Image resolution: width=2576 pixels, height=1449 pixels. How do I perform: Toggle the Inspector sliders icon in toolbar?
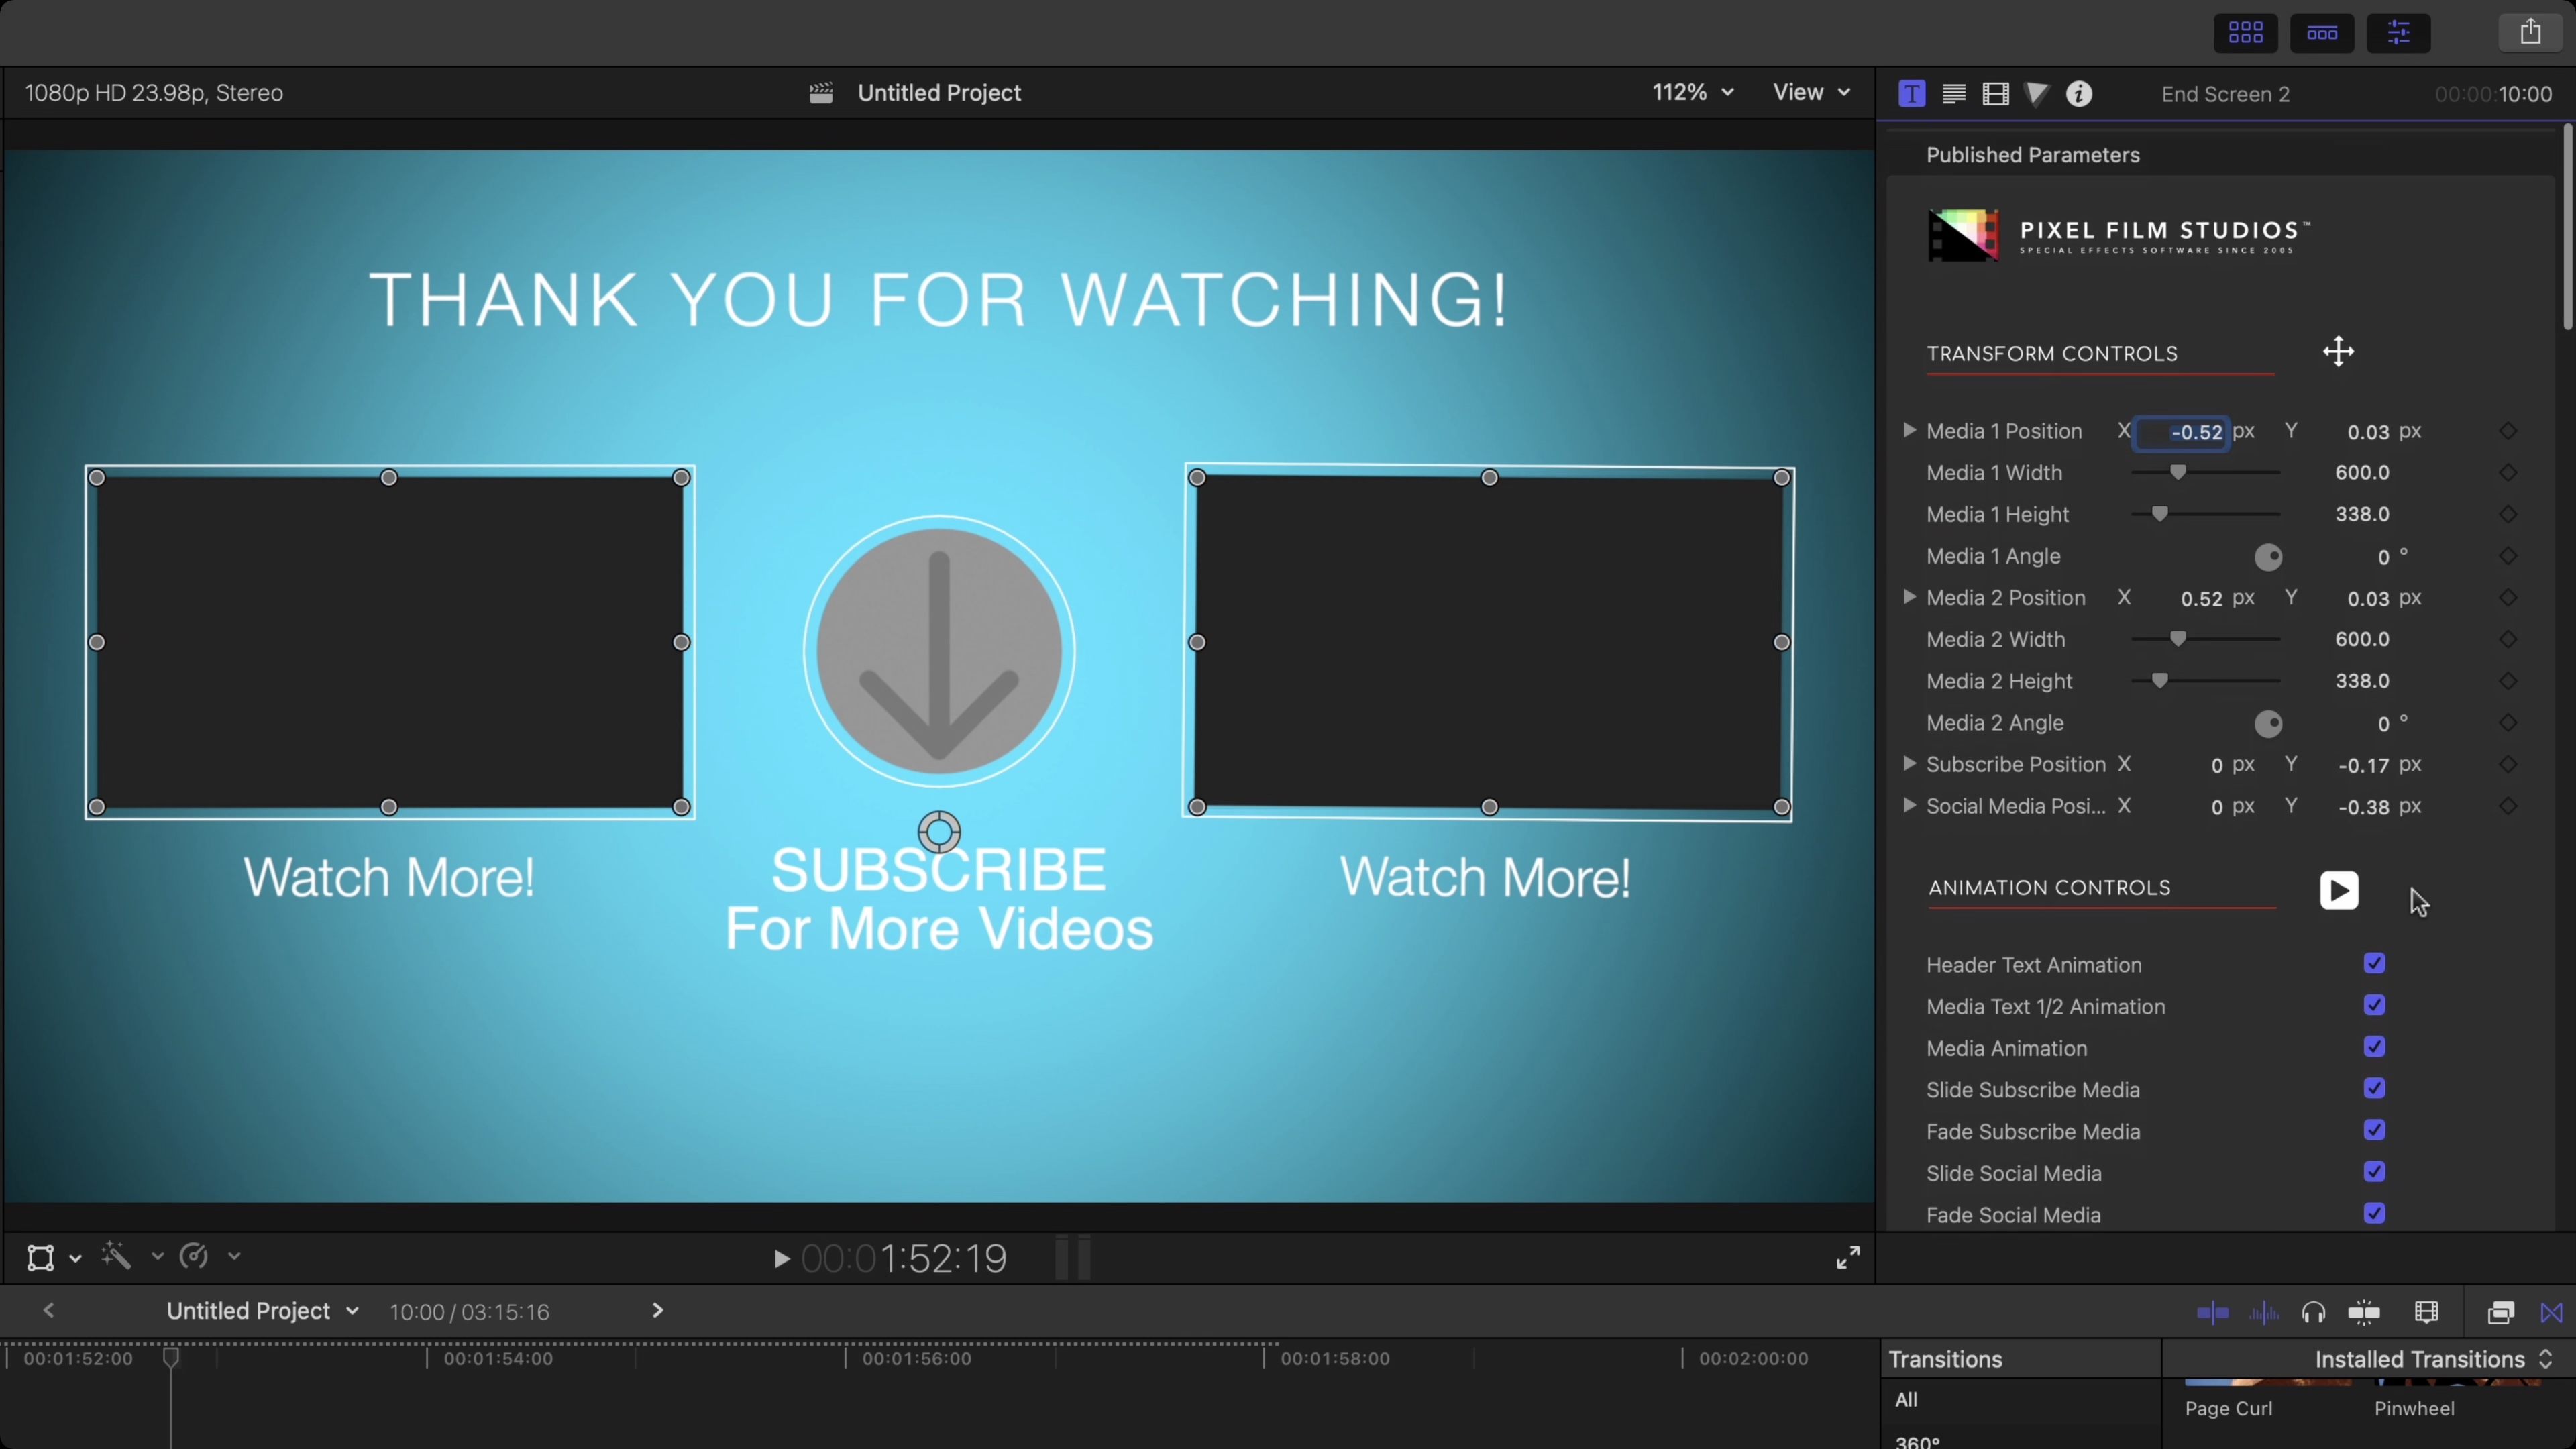(x=2398, y=33)
